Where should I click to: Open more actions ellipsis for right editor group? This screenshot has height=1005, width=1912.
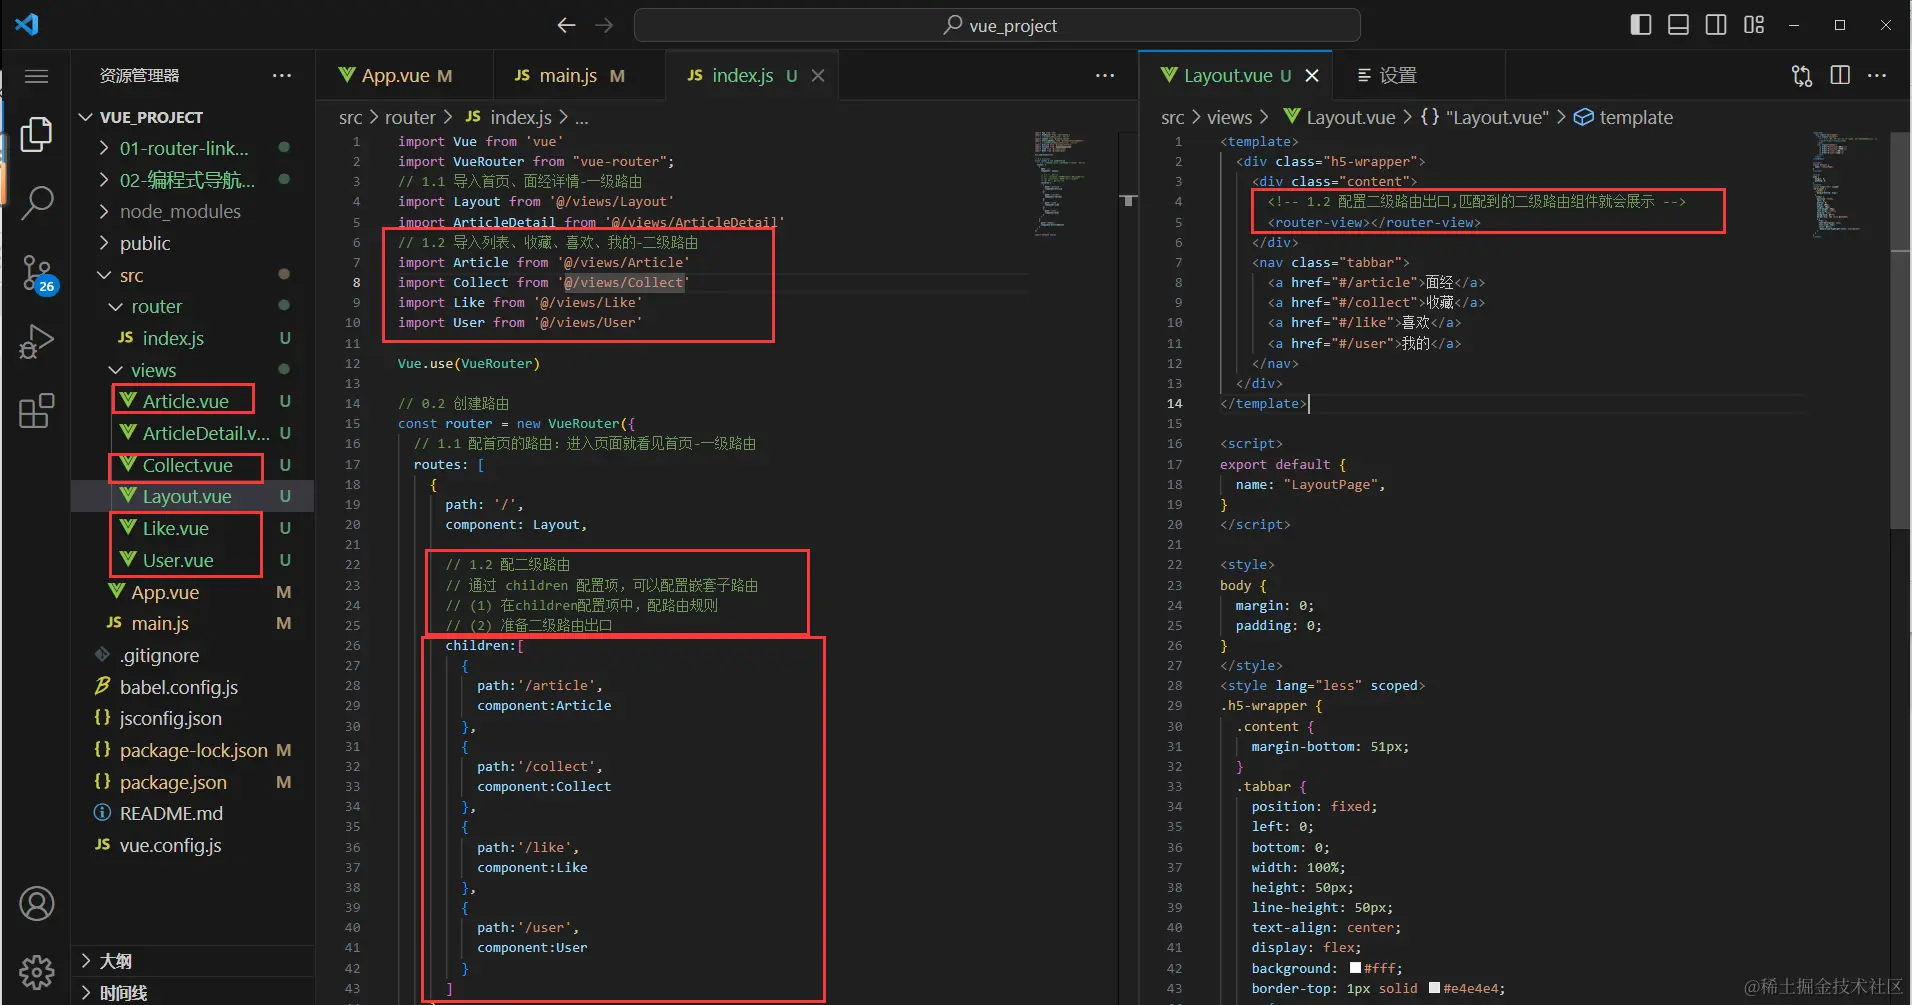click(x=1878, y=76)
